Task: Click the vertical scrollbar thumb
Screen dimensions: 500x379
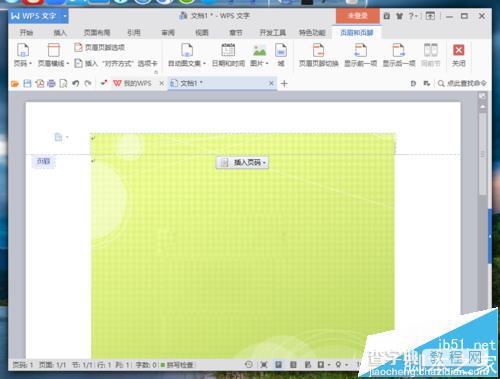Action: click(x=482, y=154)
